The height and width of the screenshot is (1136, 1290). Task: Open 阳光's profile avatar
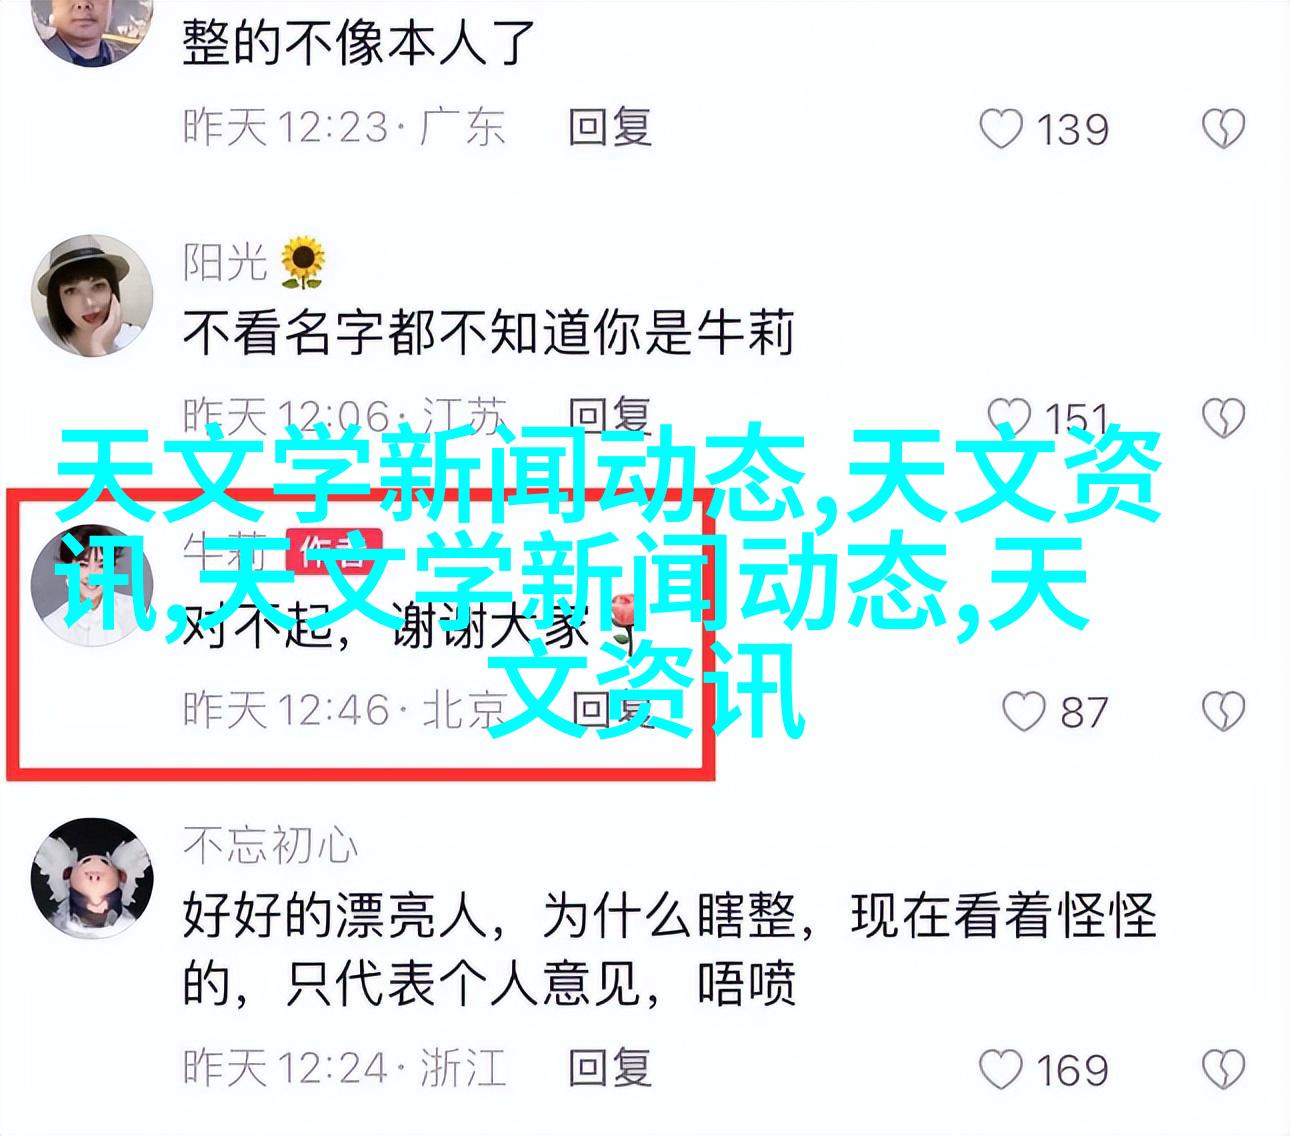[x=92, y=295]
